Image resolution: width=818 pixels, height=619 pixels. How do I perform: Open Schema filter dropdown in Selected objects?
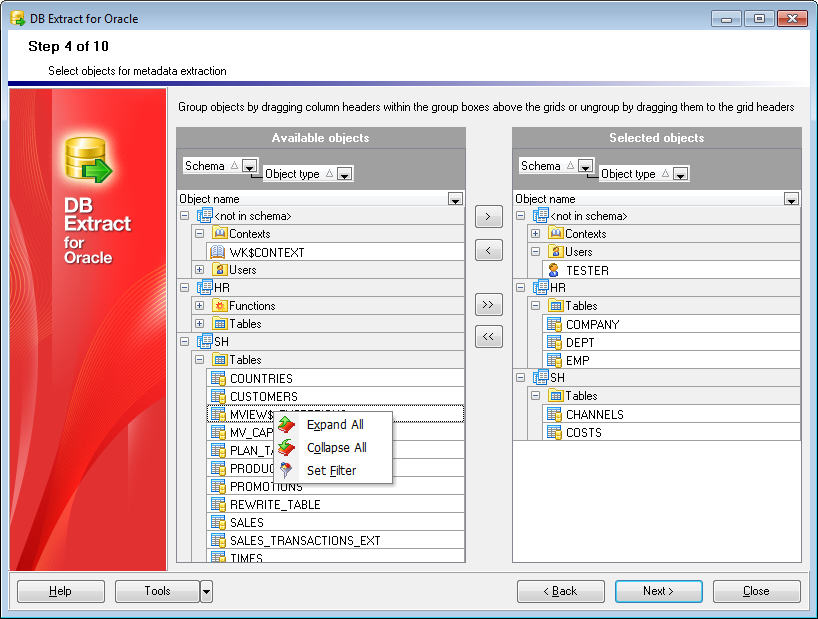point(585,166)
